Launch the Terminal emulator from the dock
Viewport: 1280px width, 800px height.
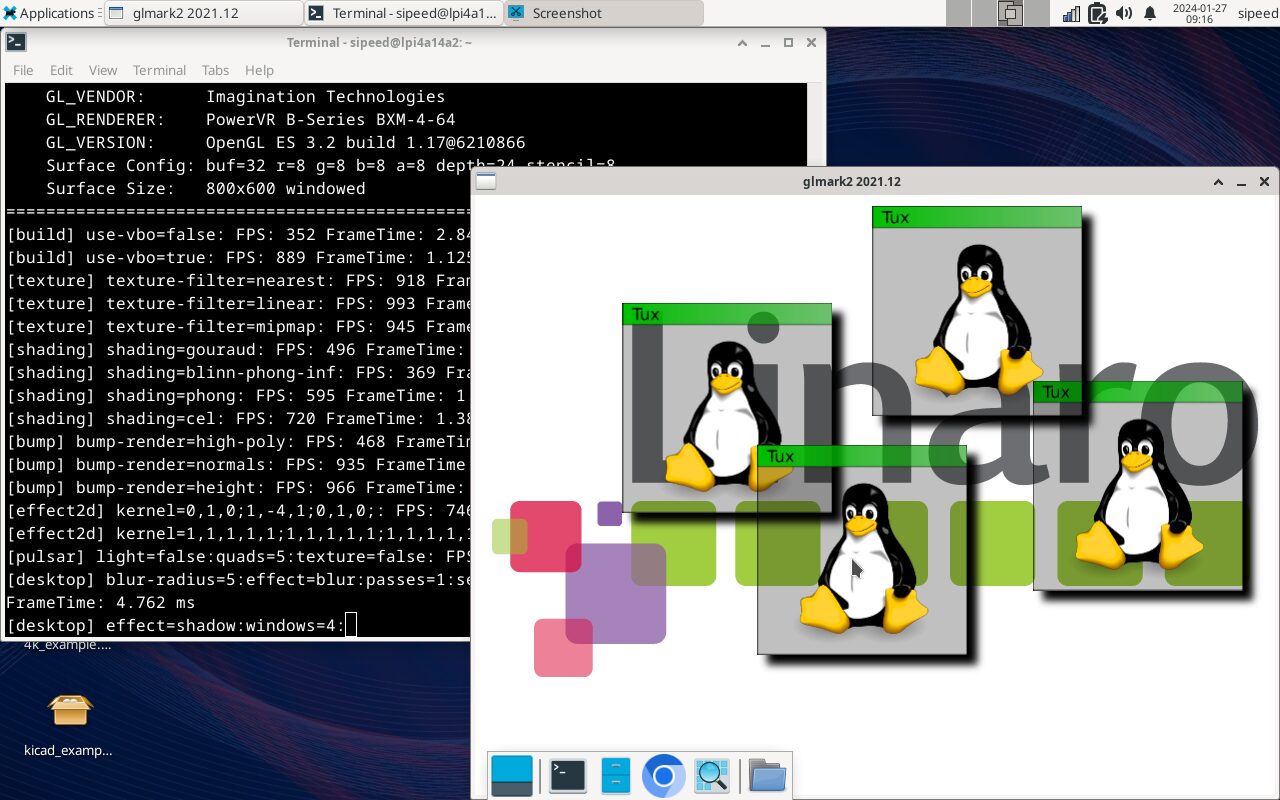pos(567,775)
